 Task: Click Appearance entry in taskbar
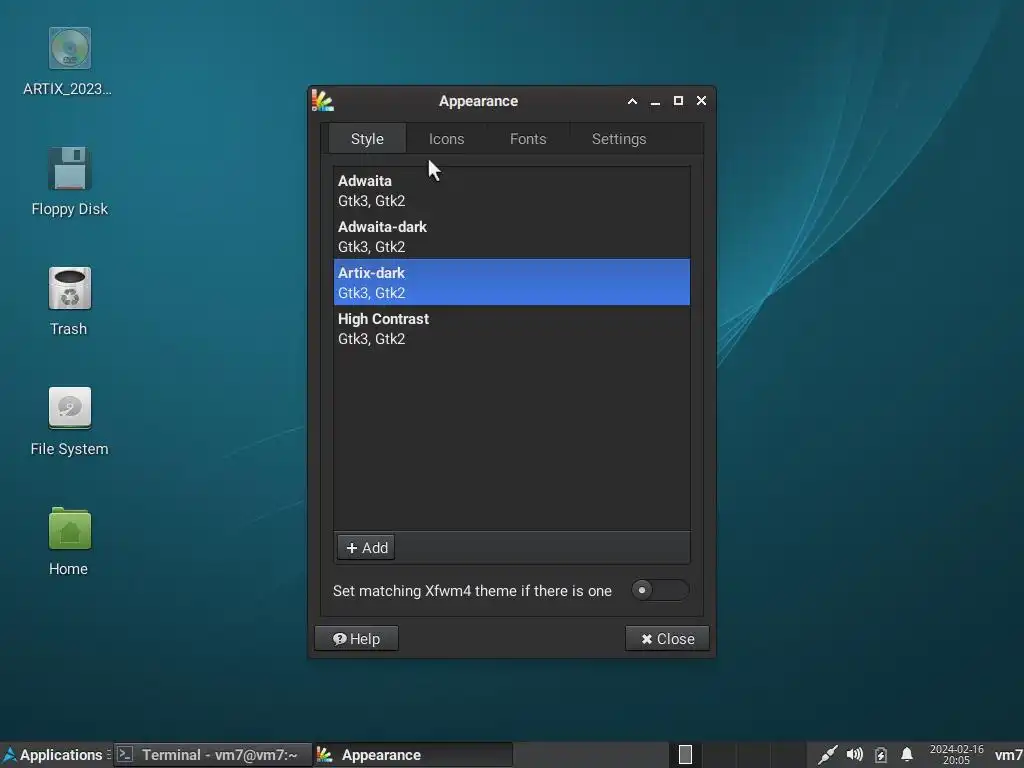(413, 755)
